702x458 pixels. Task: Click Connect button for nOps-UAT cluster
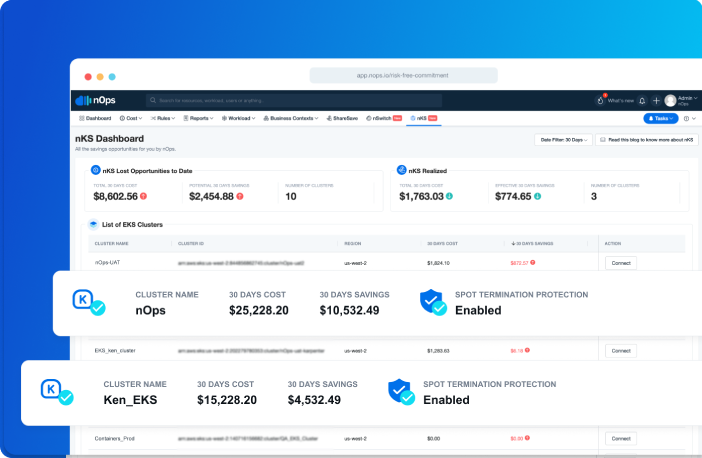coord(621,263)
